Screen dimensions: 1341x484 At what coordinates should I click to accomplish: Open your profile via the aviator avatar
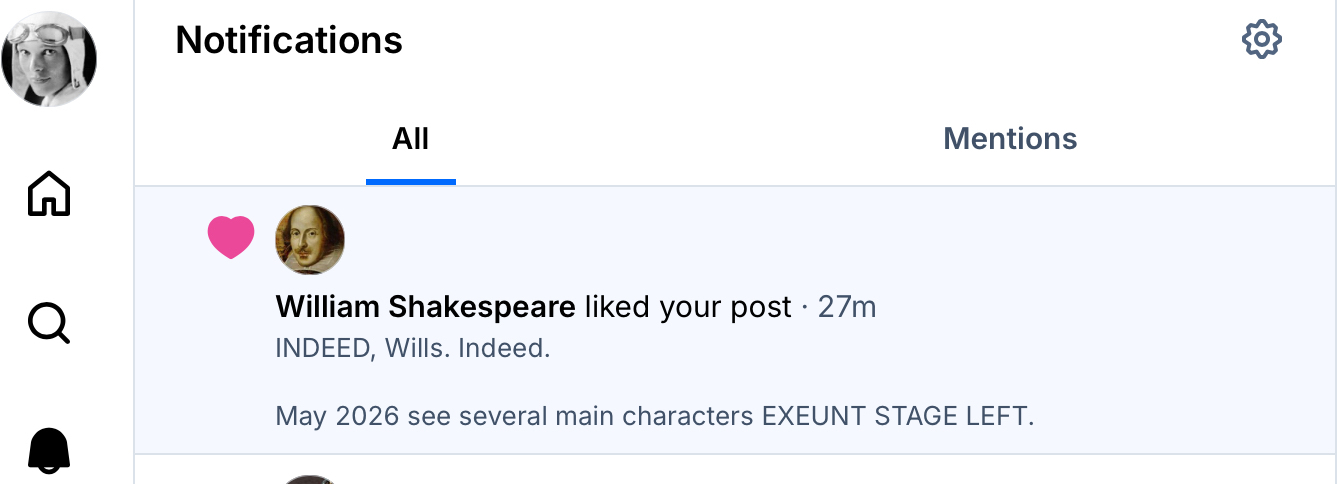(49, 59)
